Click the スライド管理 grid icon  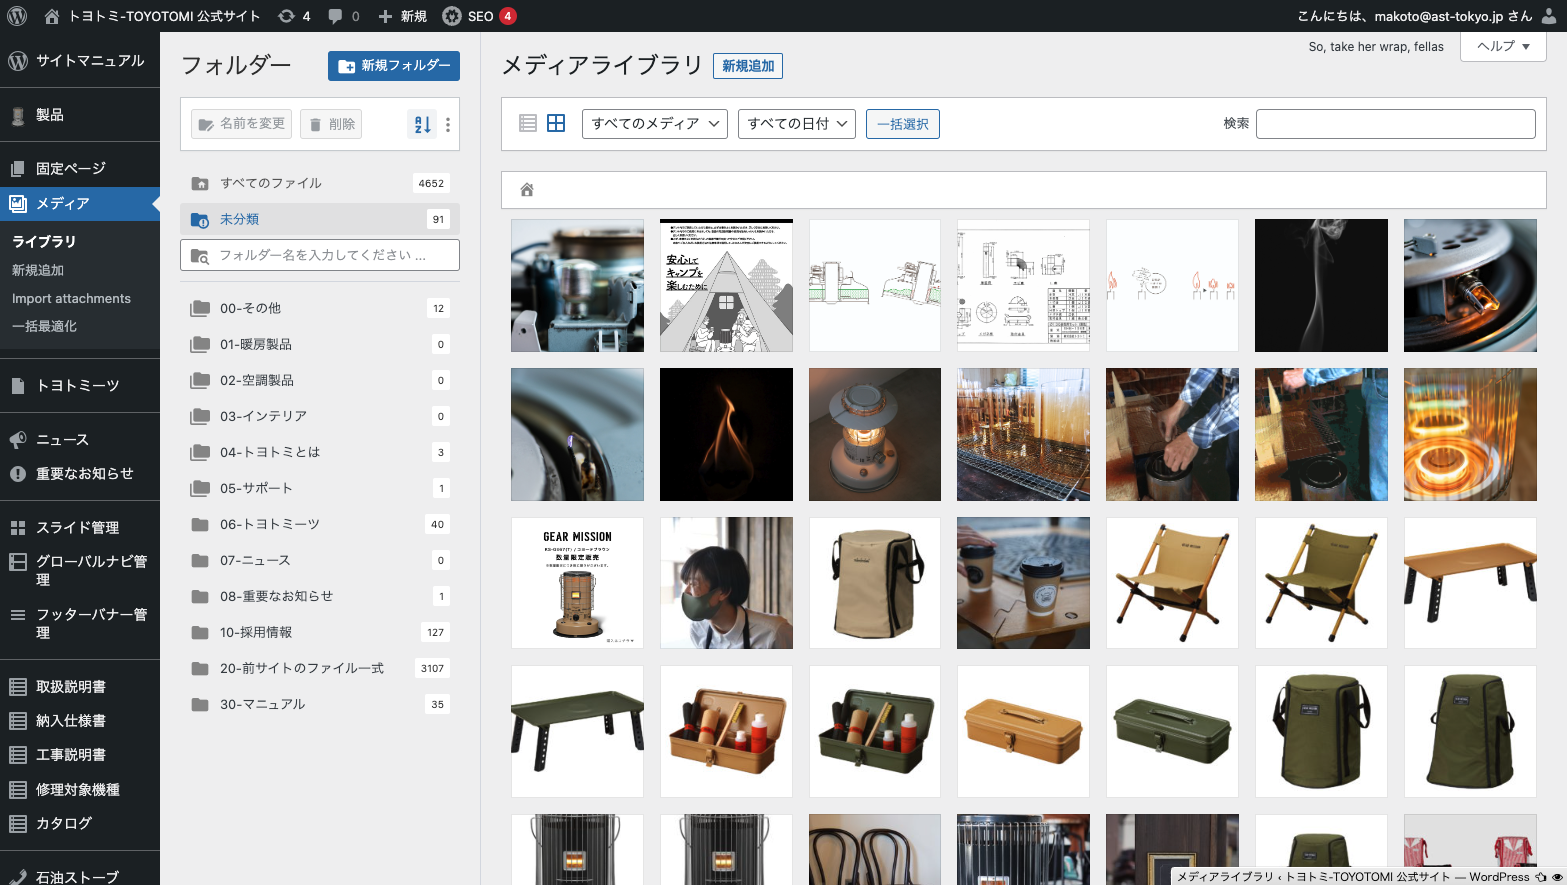[x=18, y=527]
